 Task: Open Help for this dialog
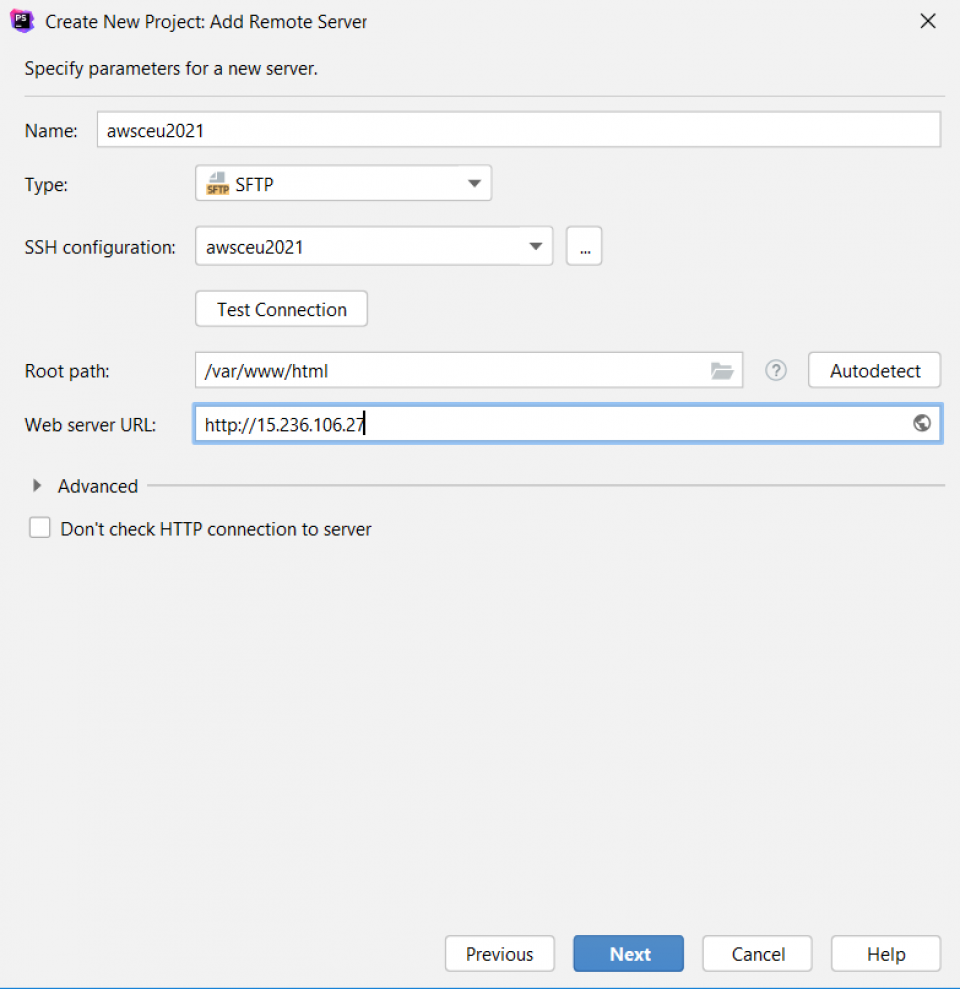pyautogui.click(x=885, y=953)
